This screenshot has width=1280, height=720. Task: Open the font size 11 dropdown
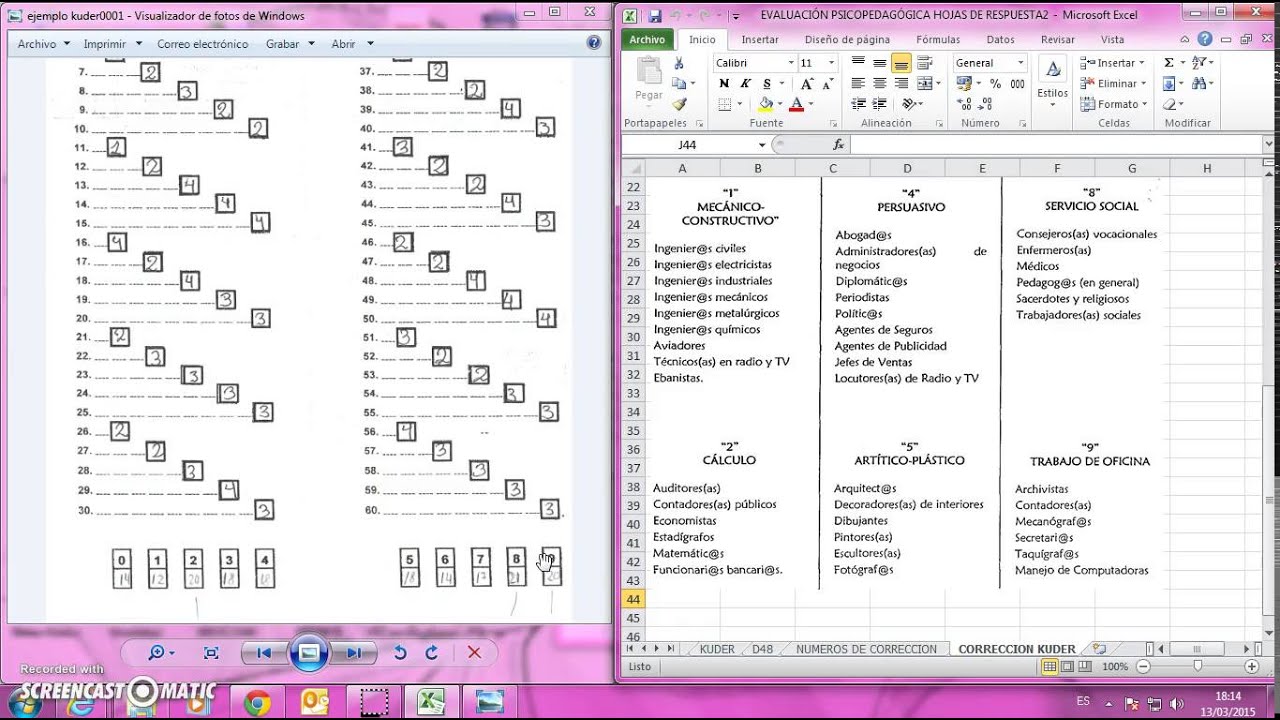831,63
